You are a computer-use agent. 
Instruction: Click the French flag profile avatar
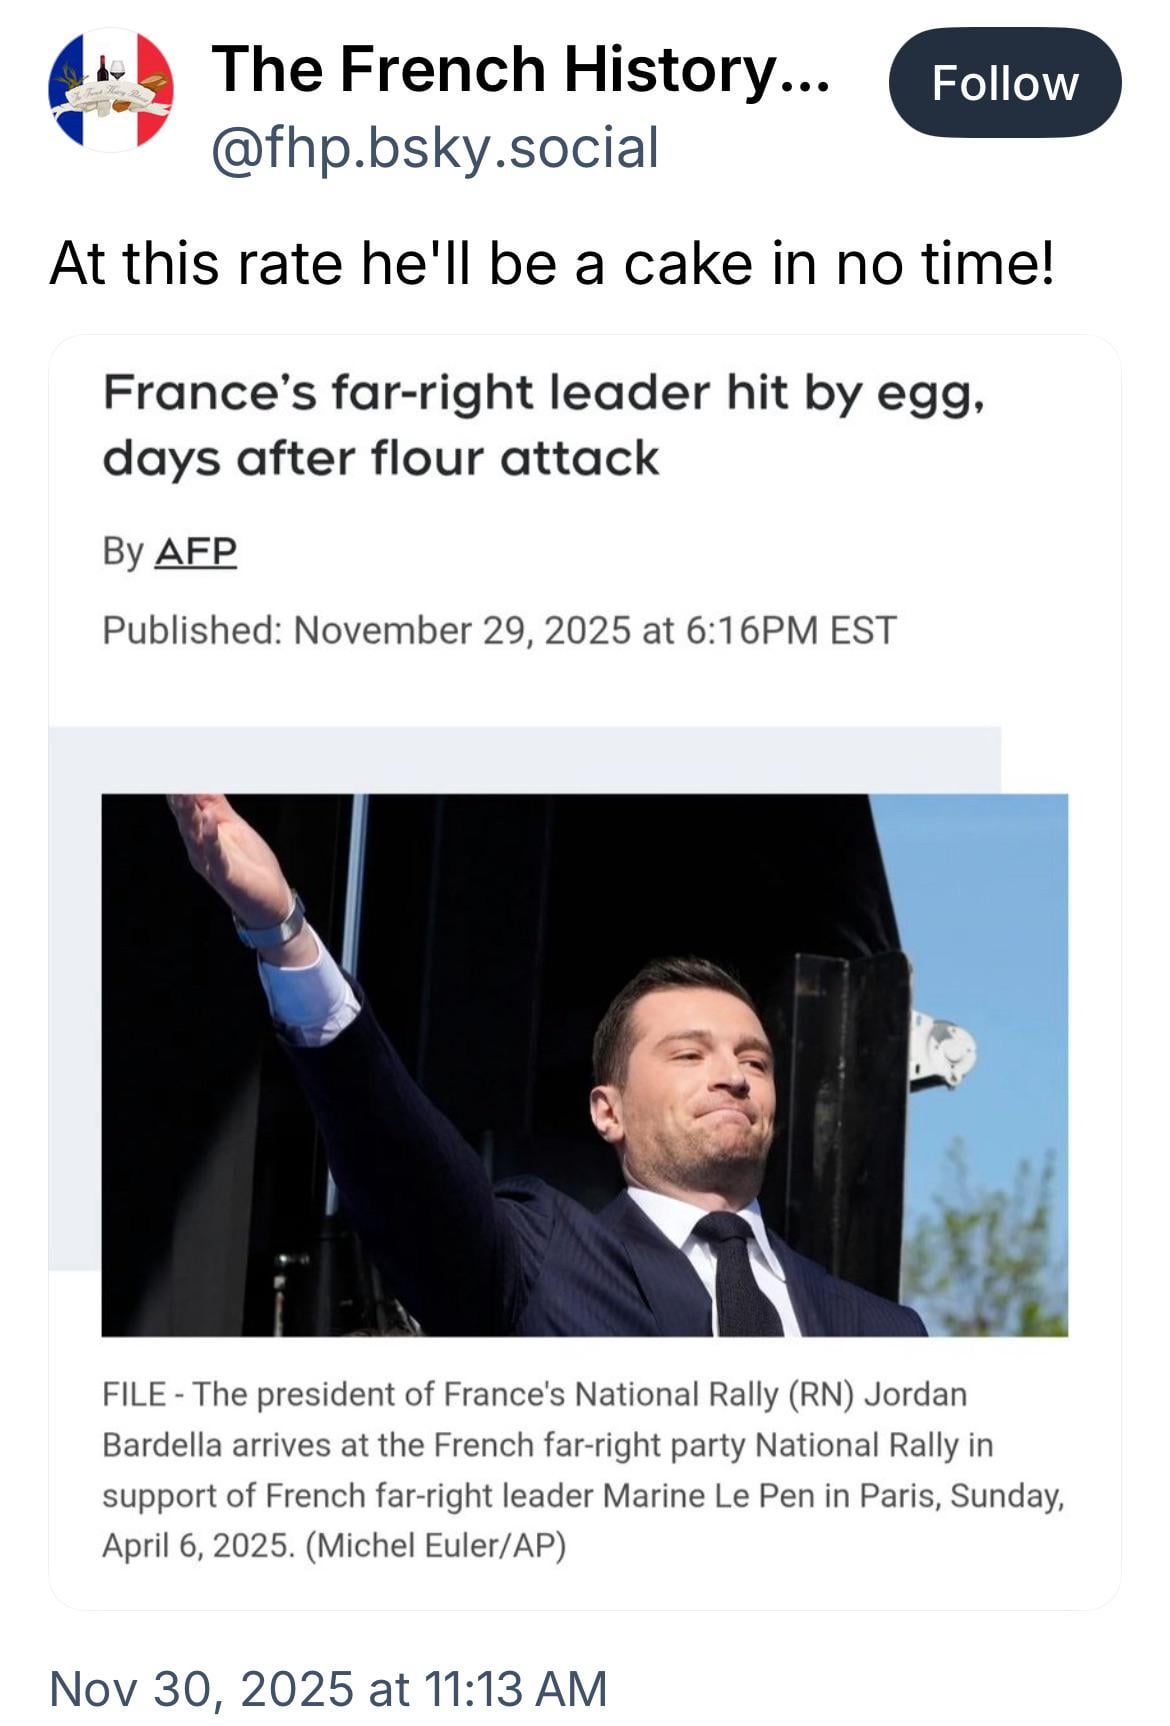point(111,90)
